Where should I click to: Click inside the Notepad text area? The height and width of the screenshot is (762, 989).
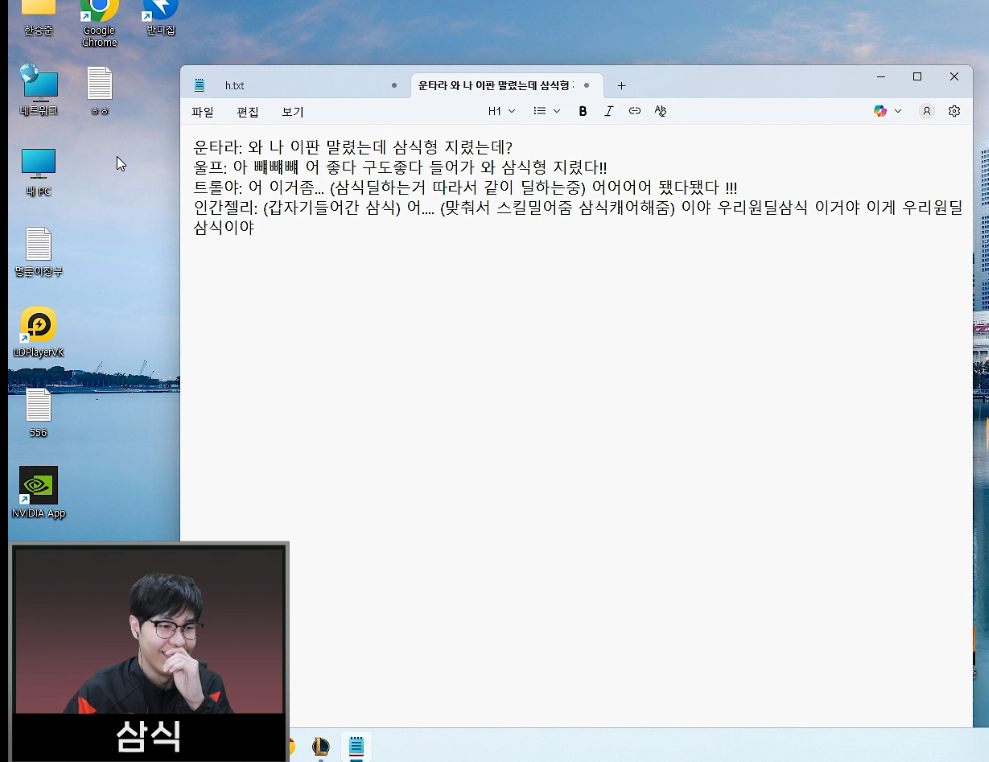click(575, 450)
